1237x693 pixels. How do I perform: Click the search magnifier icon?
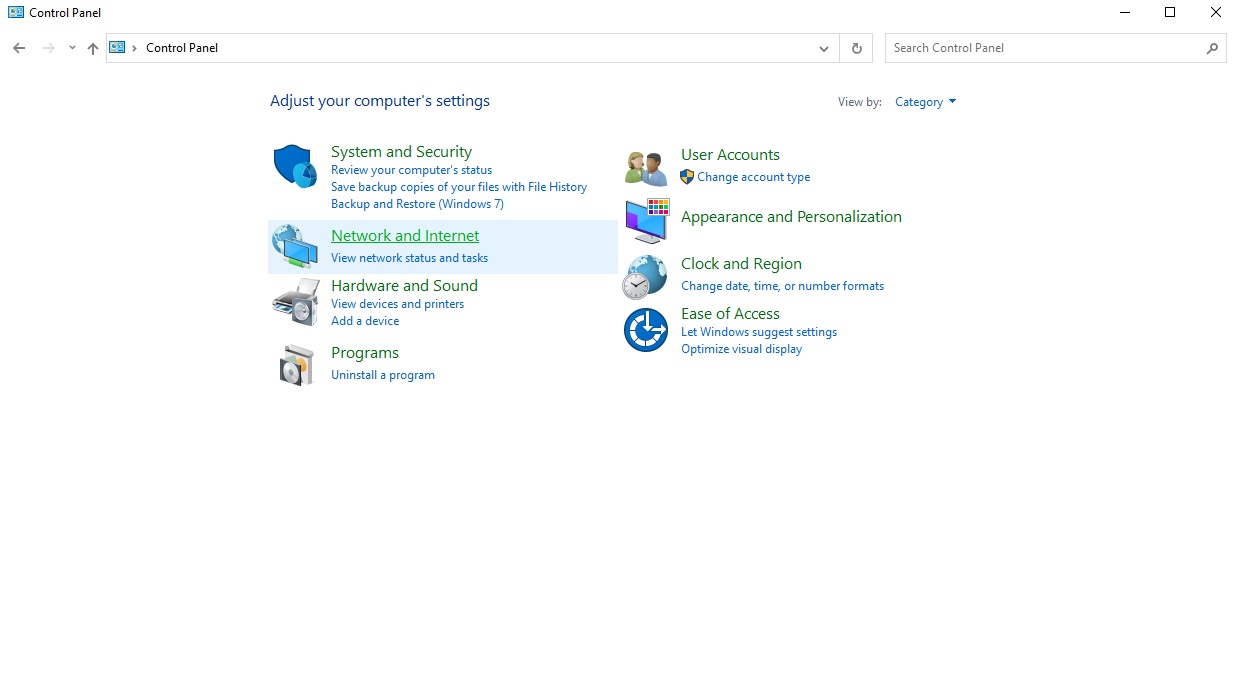(1212, 48)
